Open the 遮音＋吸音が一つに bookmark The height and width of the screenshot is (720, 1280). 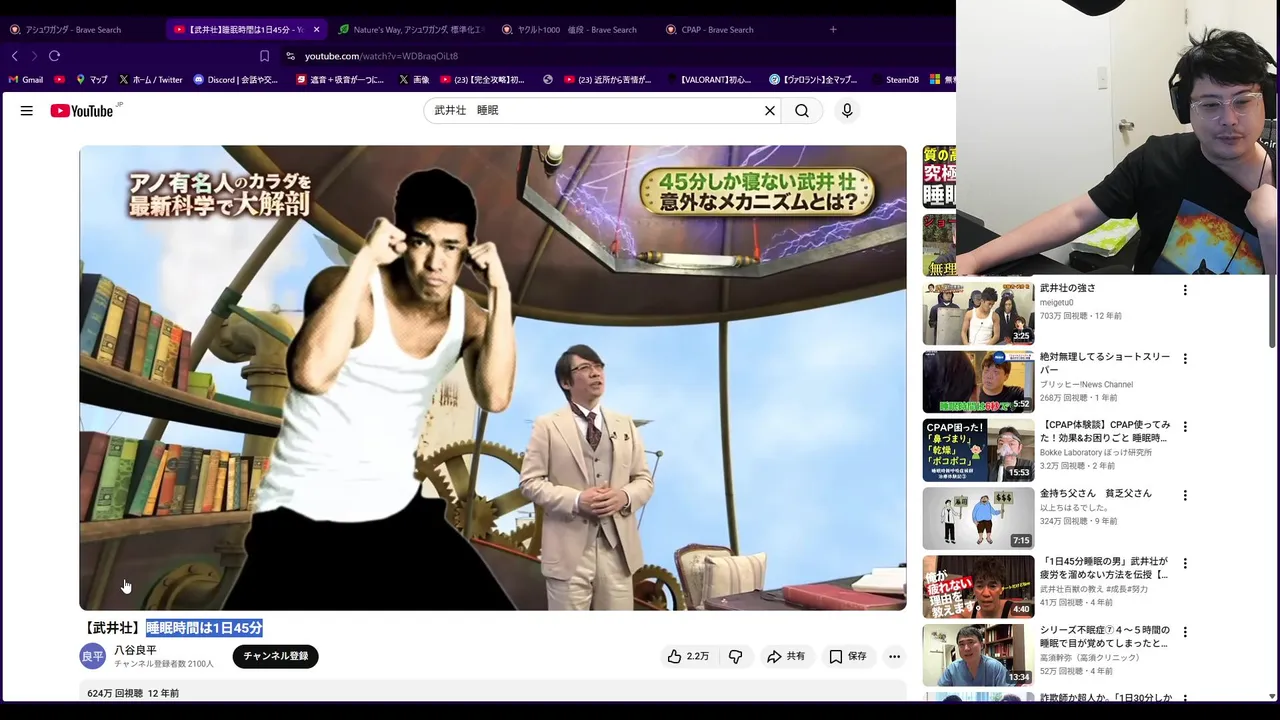[340, 79]
